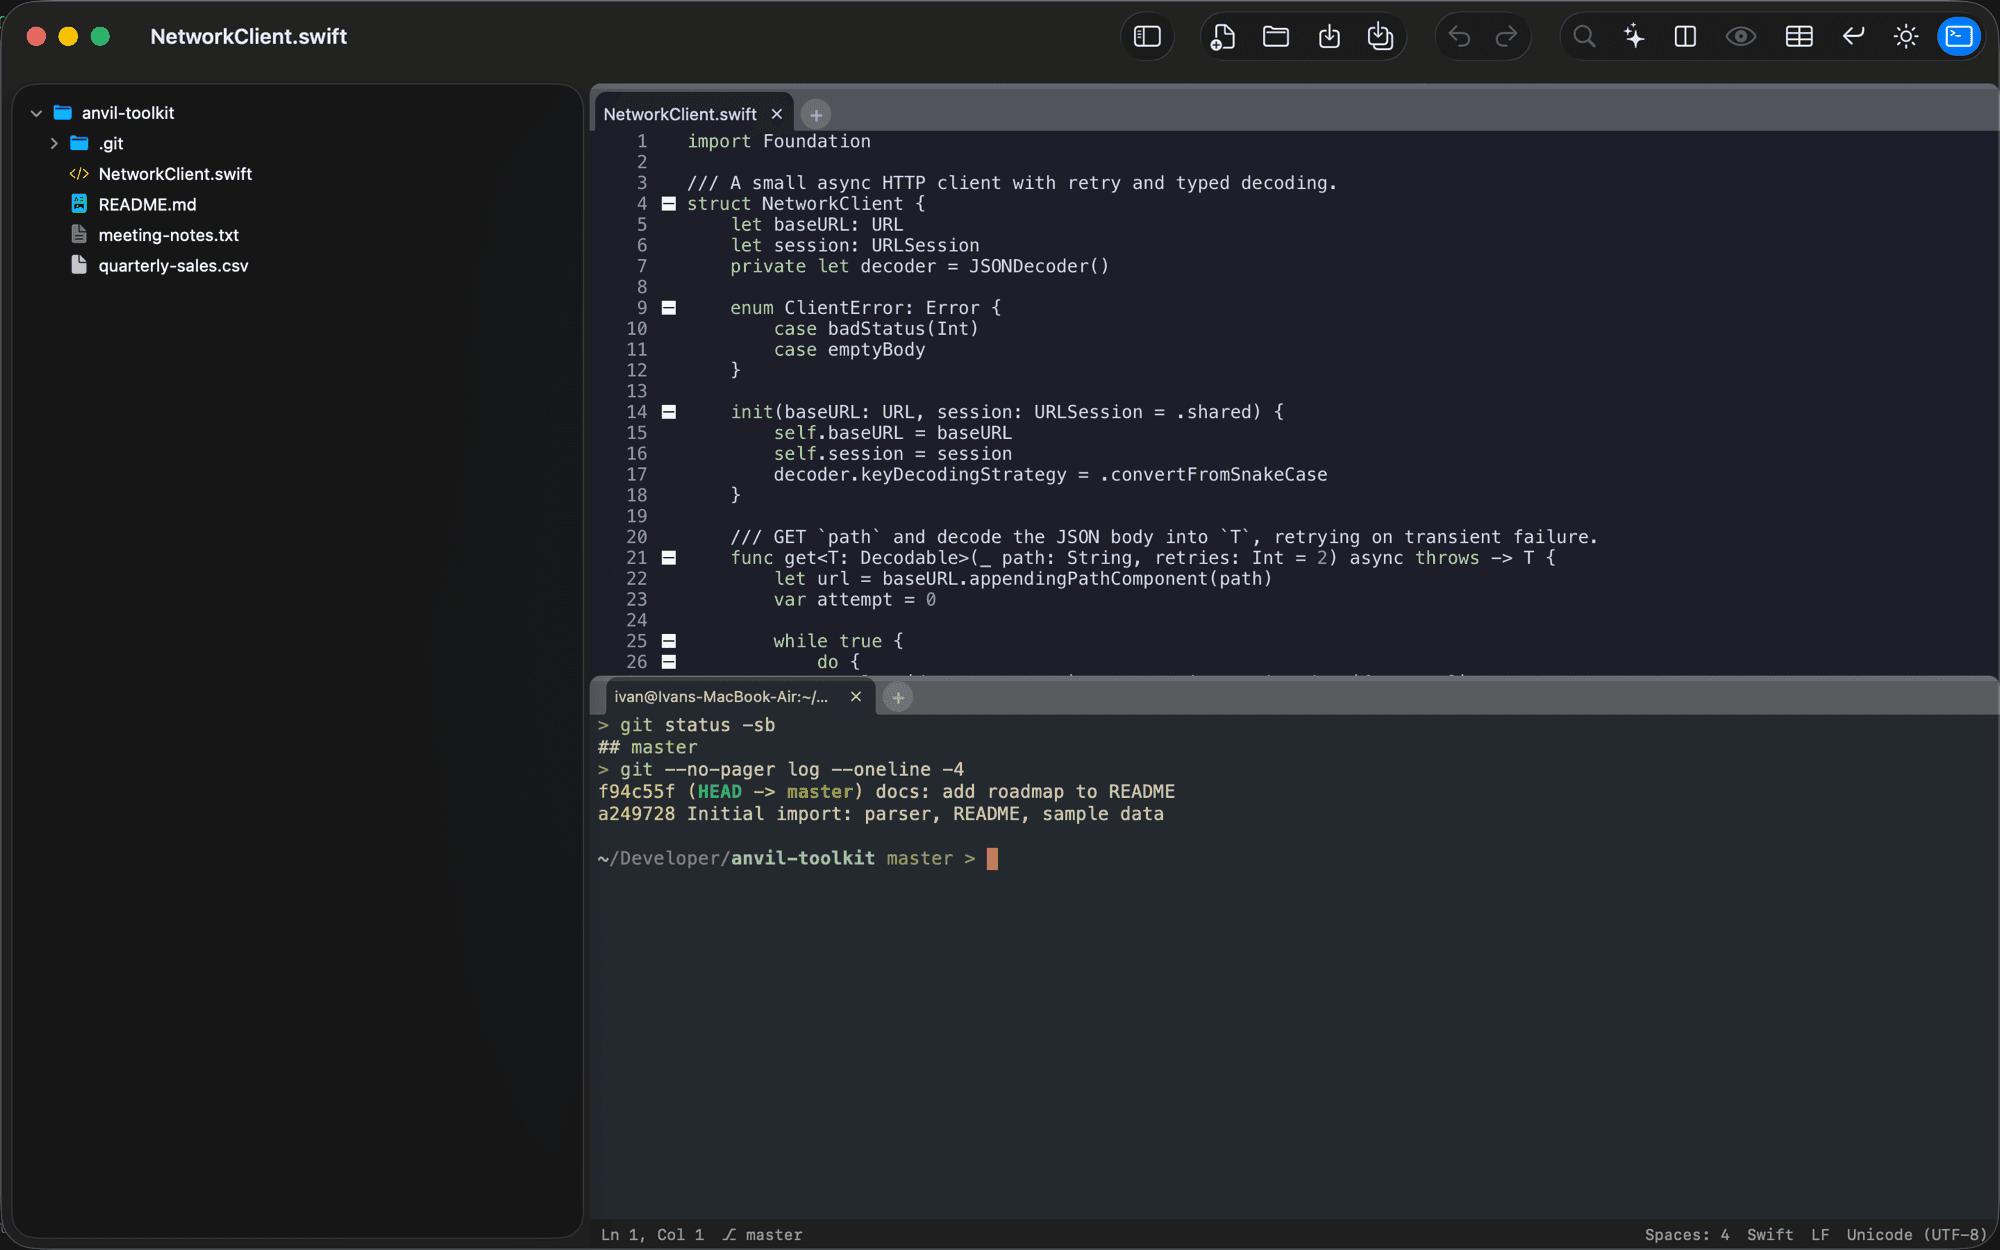
Task: Toggle the terminal panel button
Action: pos(1959,37)
